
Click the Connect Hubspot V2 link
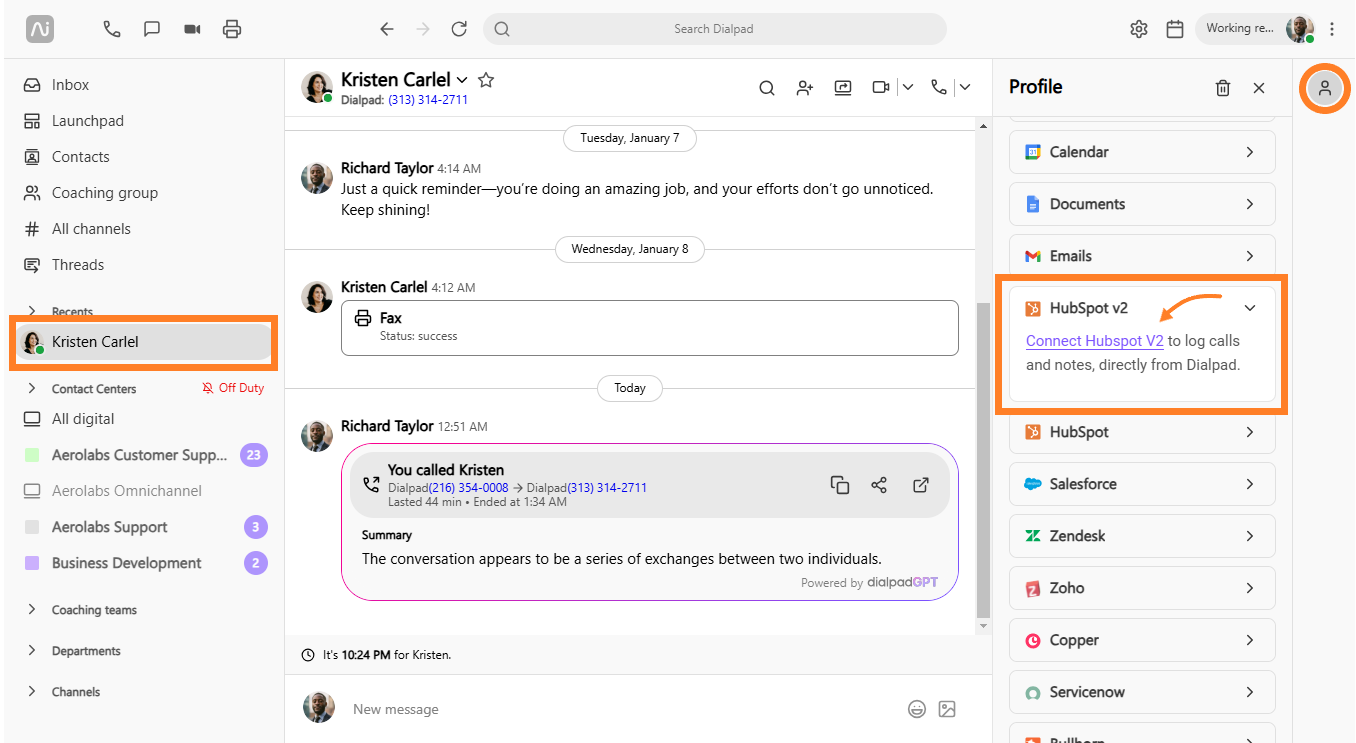pyautogui.click(x=1095, y=341)
